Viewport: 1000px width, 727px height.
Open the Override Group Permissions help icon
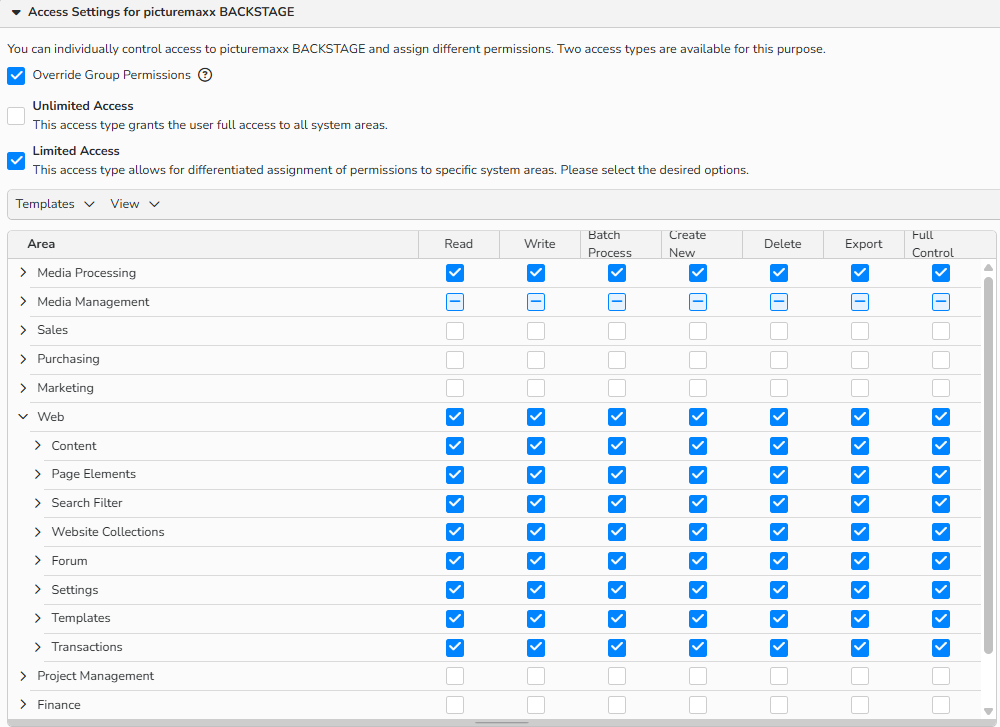(205, 75)
